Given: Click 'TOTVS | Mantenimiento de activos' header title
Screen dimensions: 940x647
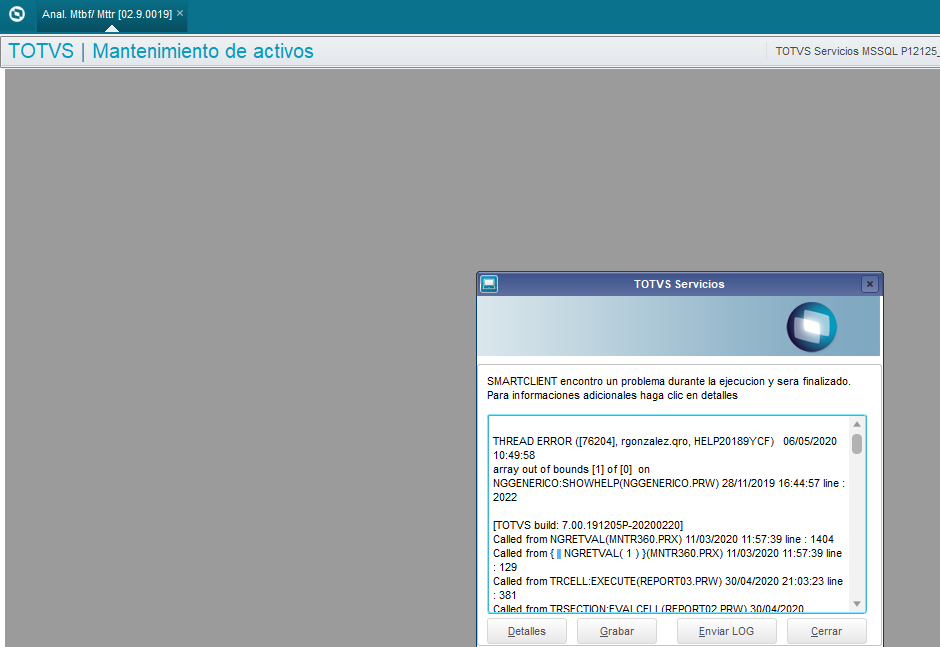Looking at the screenshot, I should point(161,51).
